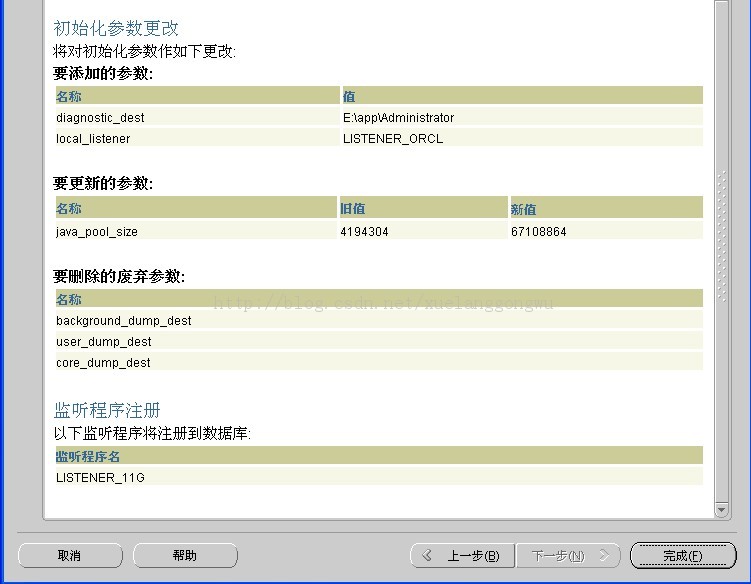This screenshot has height=584, width=751.
Task: Click the greyed-out 下一步(N) button
Action: pyautogui.click(x=568, y=555)
